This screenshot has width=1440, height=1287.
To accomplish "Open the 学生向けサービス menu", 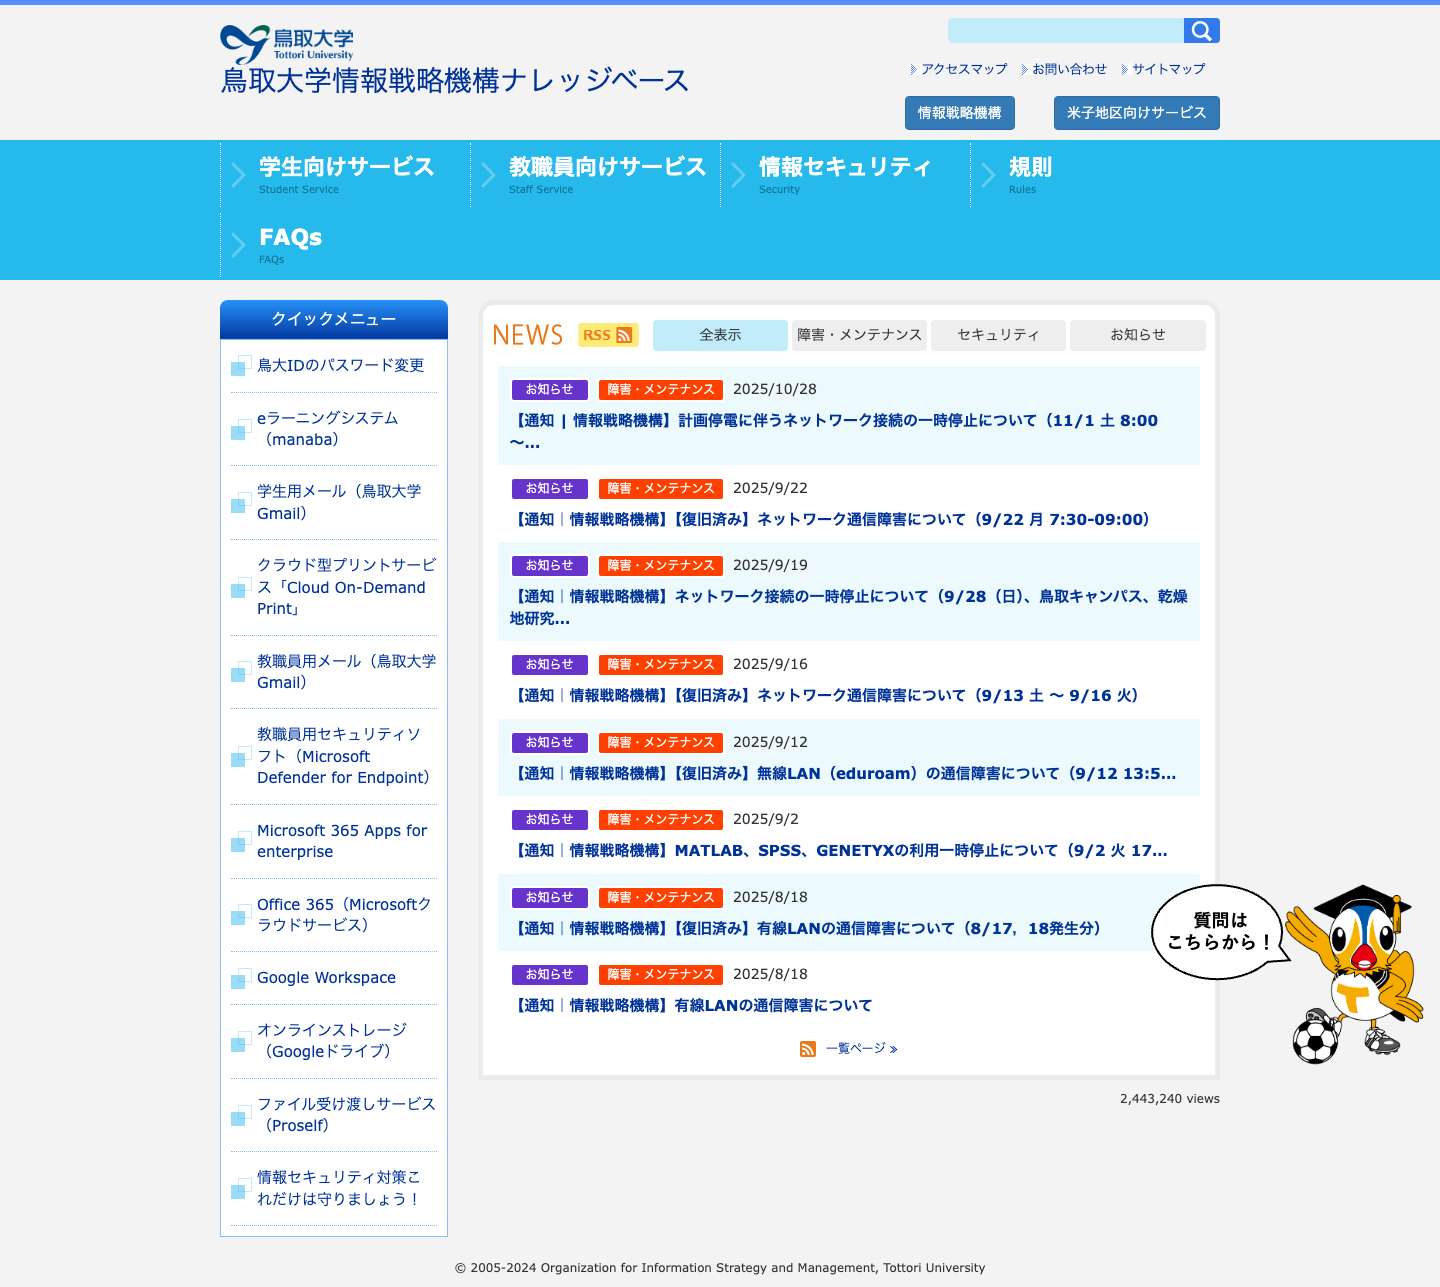I will click(345, 167).
